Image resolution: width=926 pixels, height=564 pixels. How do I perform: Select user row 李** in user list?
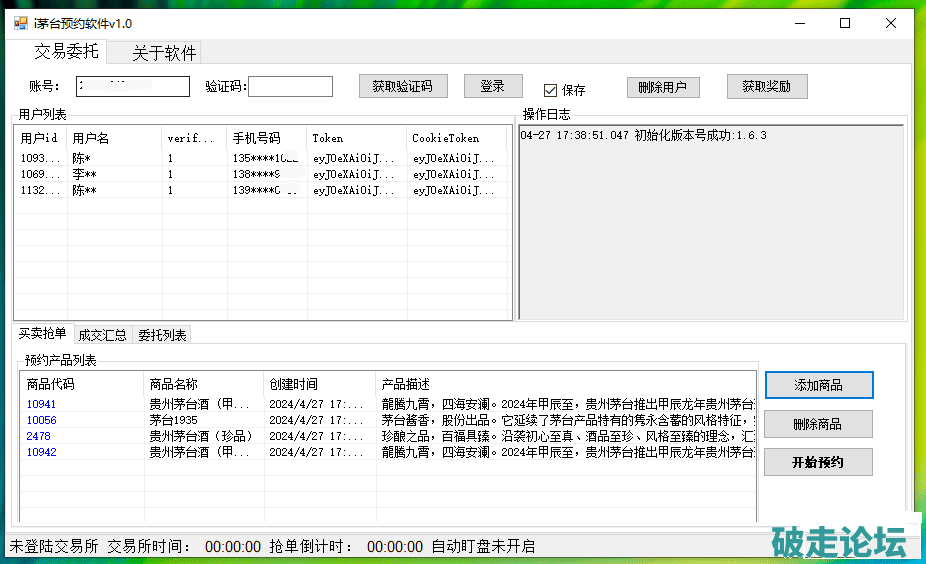[84, 174]
